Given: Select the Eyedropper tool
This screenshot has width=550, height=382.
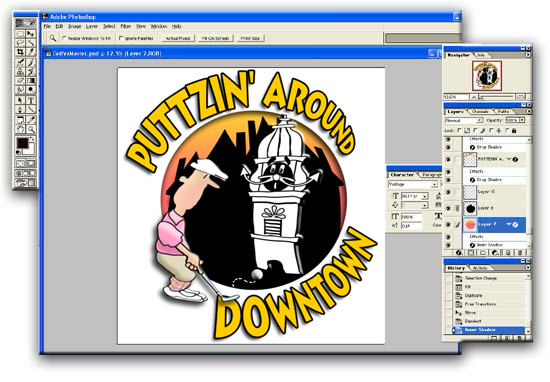Looking at the screenshot, I should [31, 120].
